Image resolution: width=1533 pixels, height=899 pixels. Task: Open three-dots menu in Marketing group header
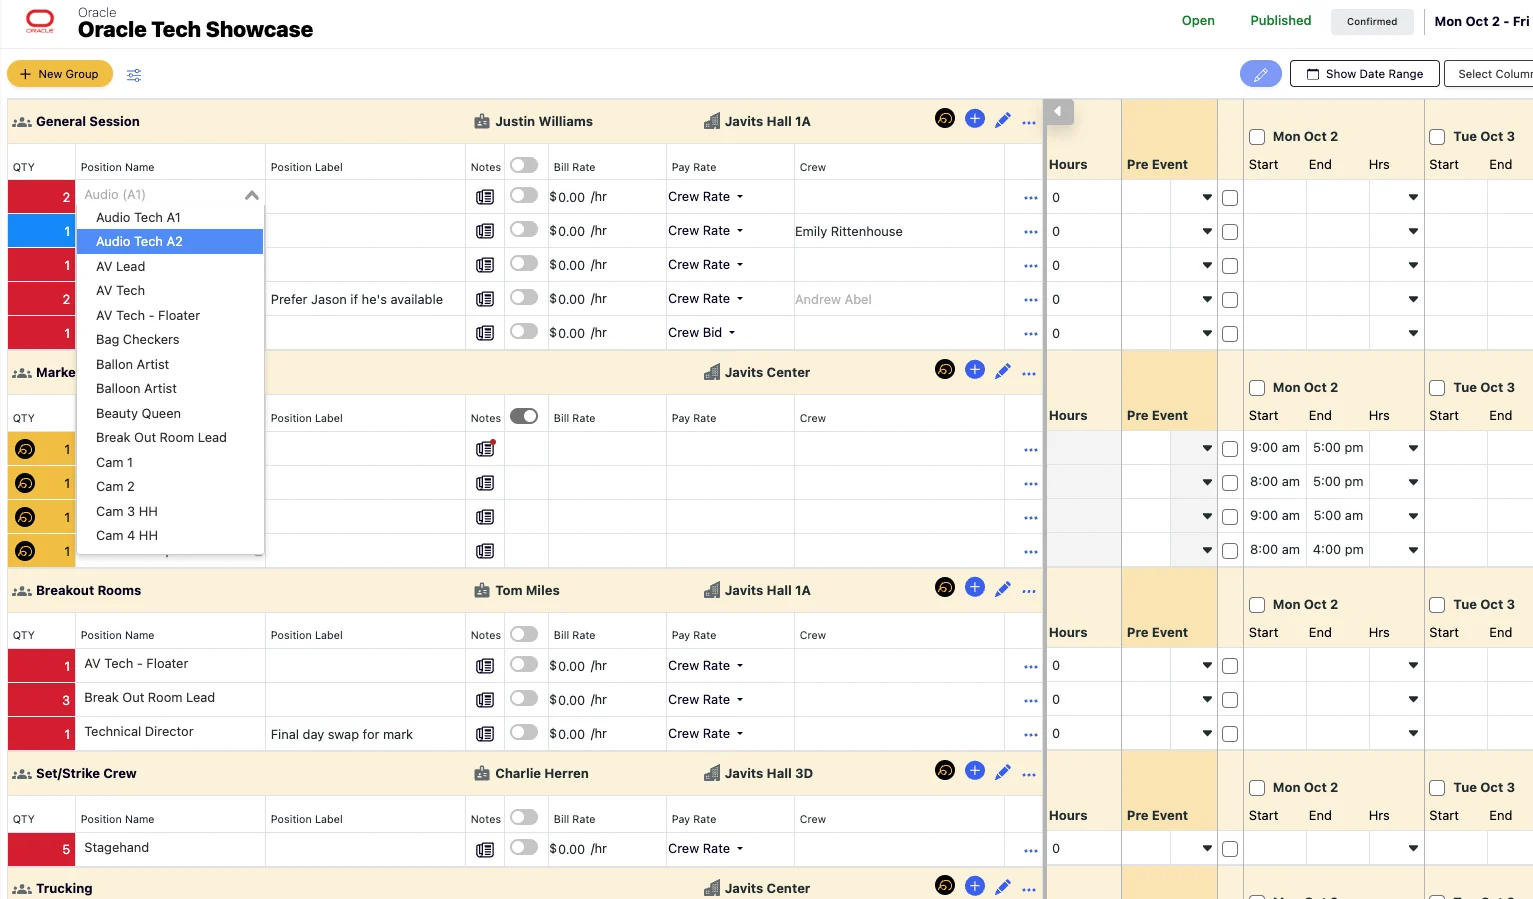click(x=1029, y=374)
